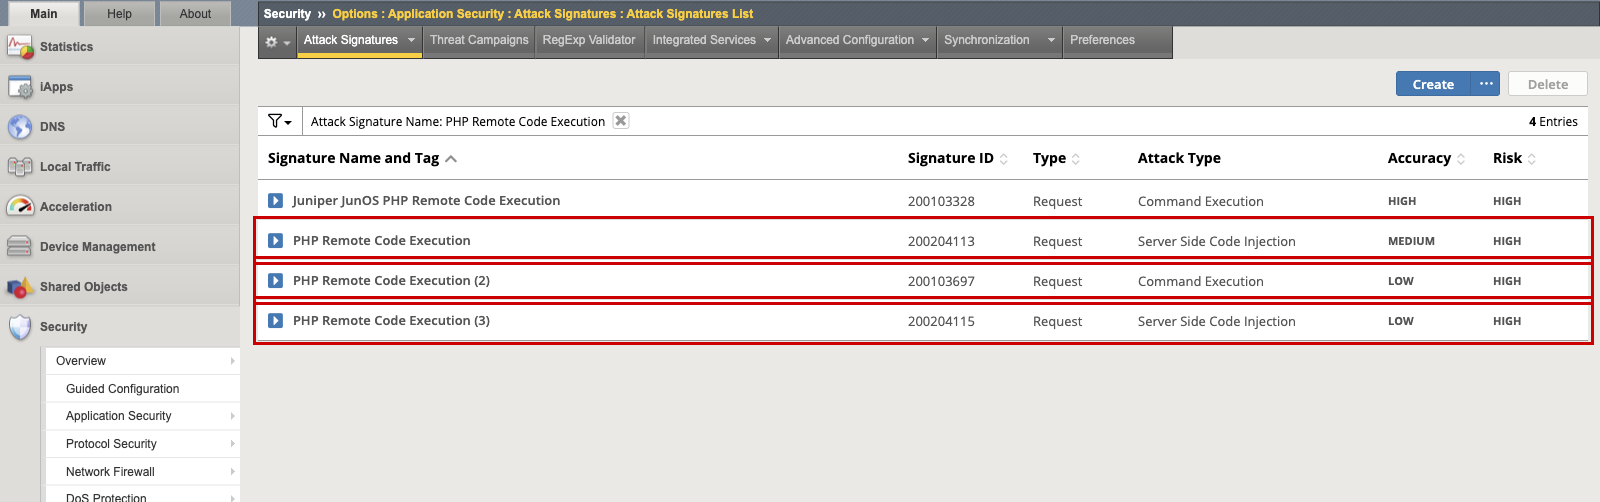Open Guided Configuration
This screenshot has height=502, width=1600.
pos(143,389)
